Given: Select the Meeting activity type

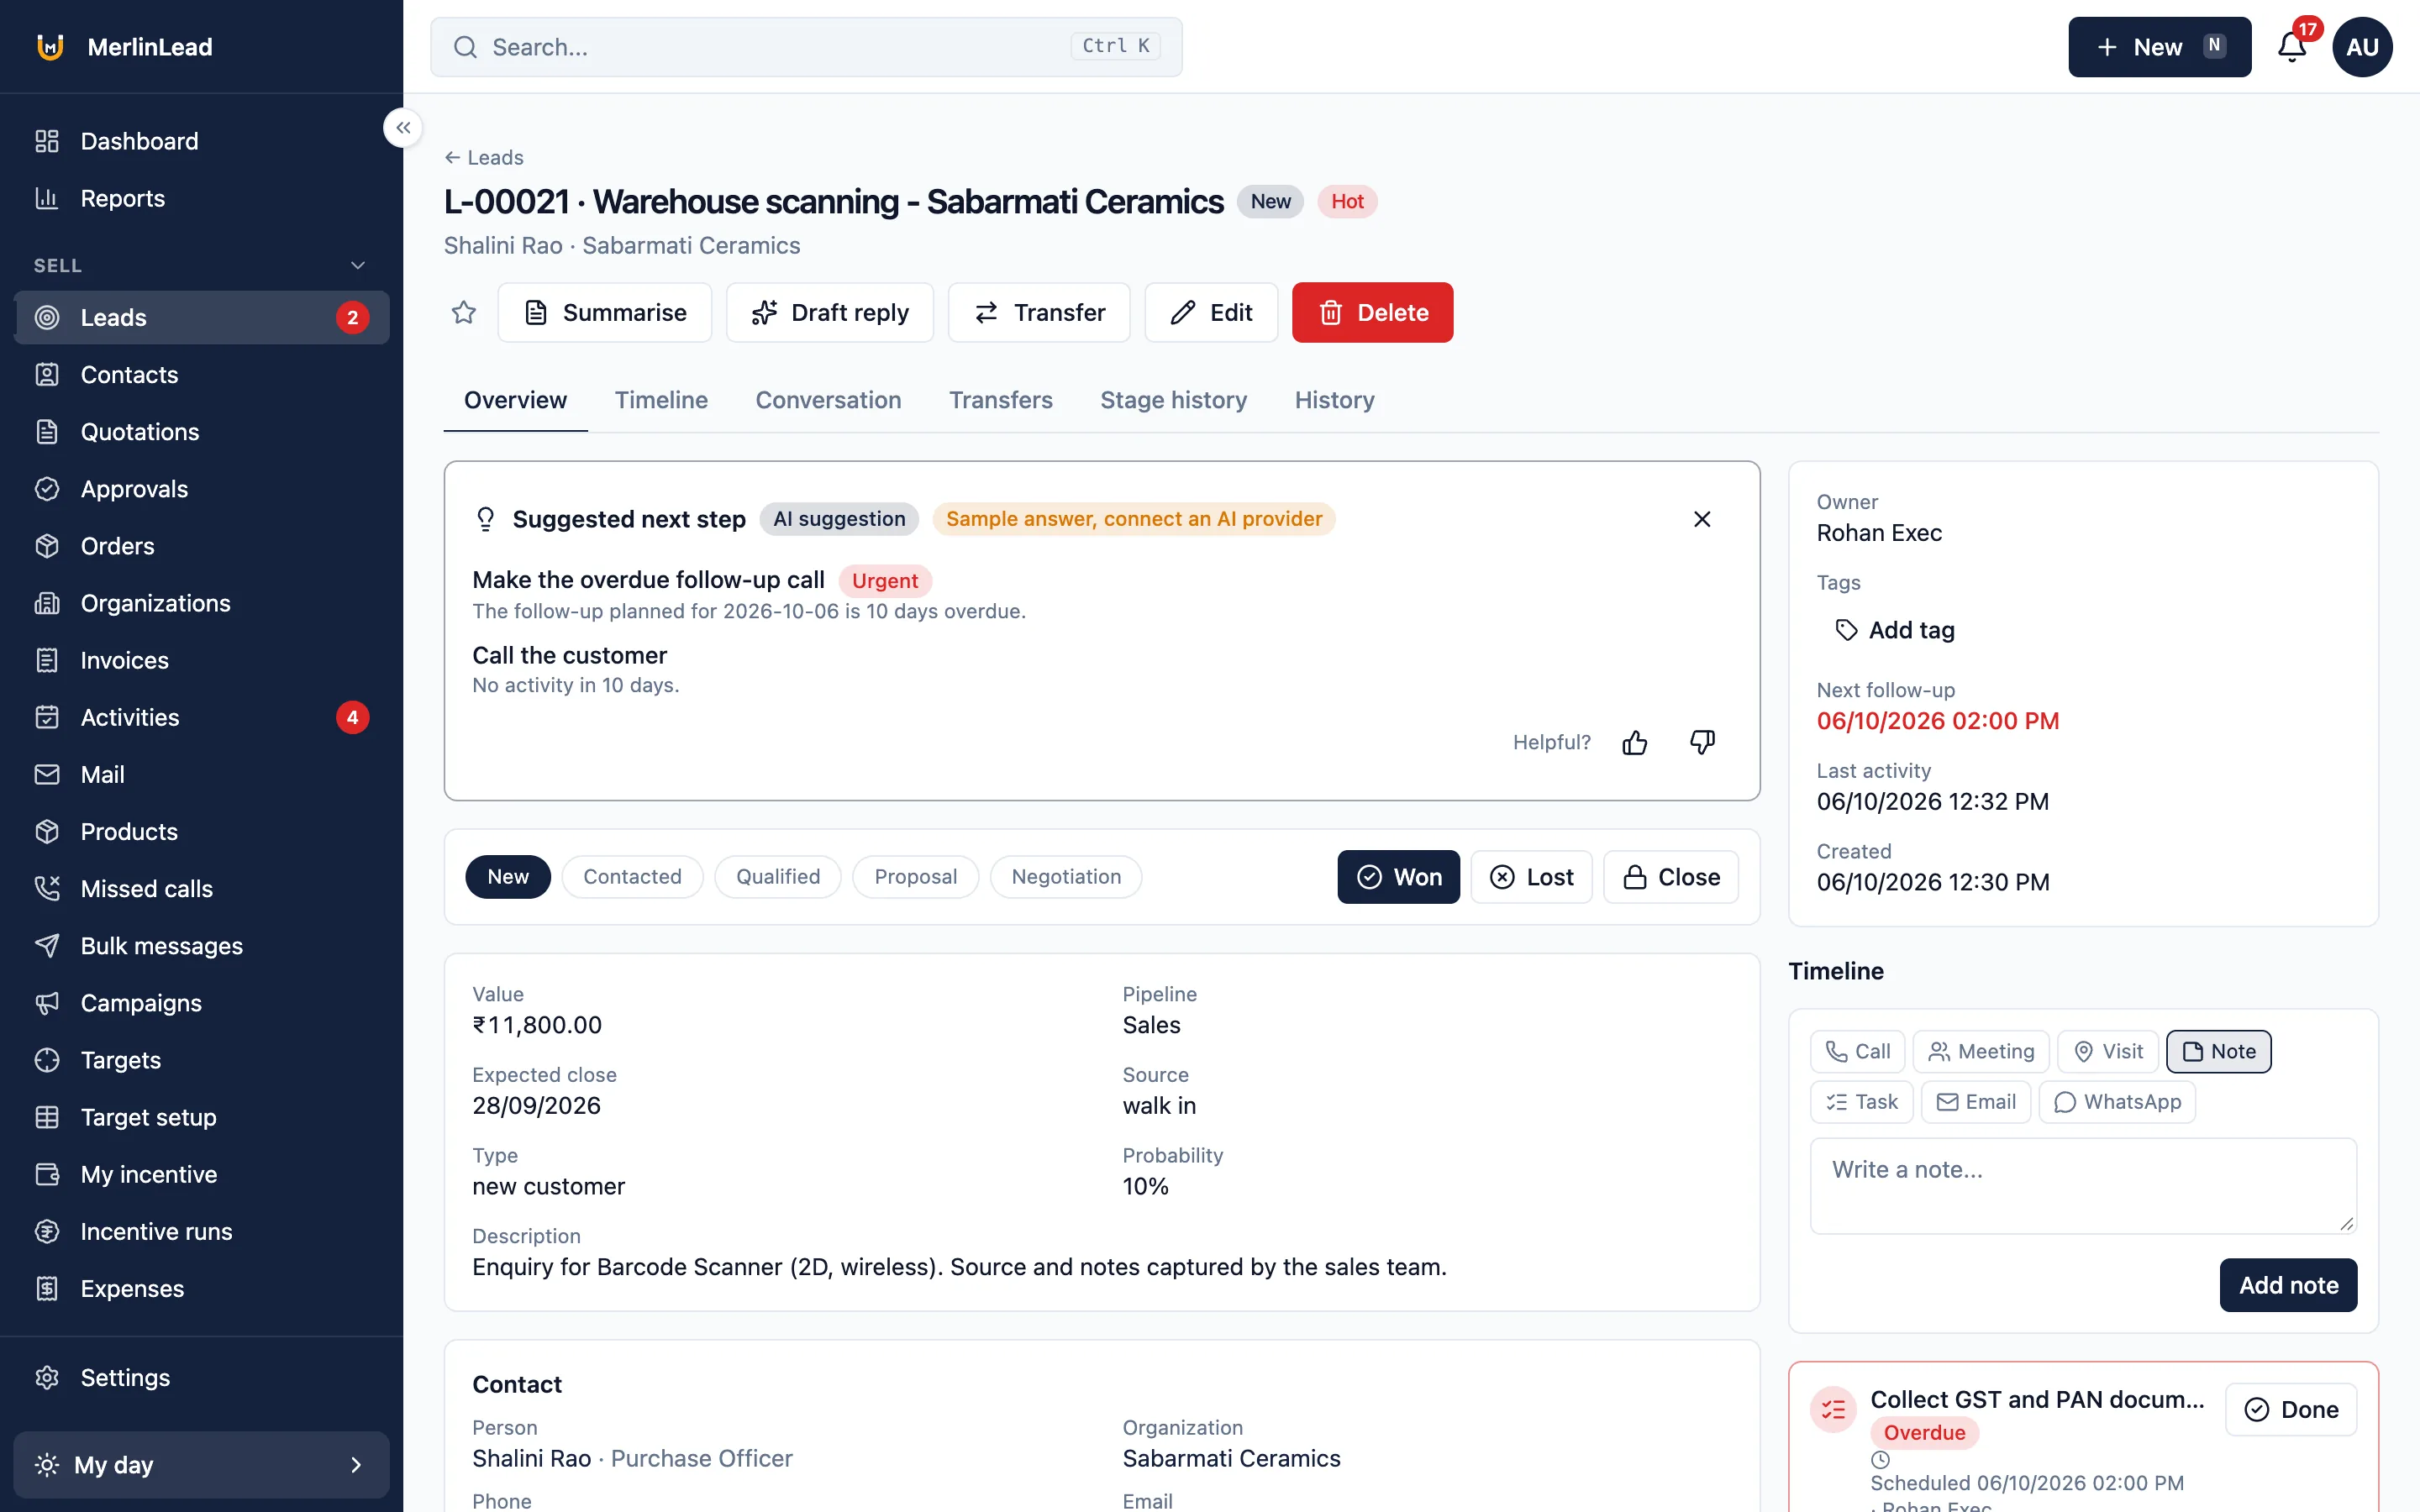Looking at the screenshot, I should point(1981,1051).
